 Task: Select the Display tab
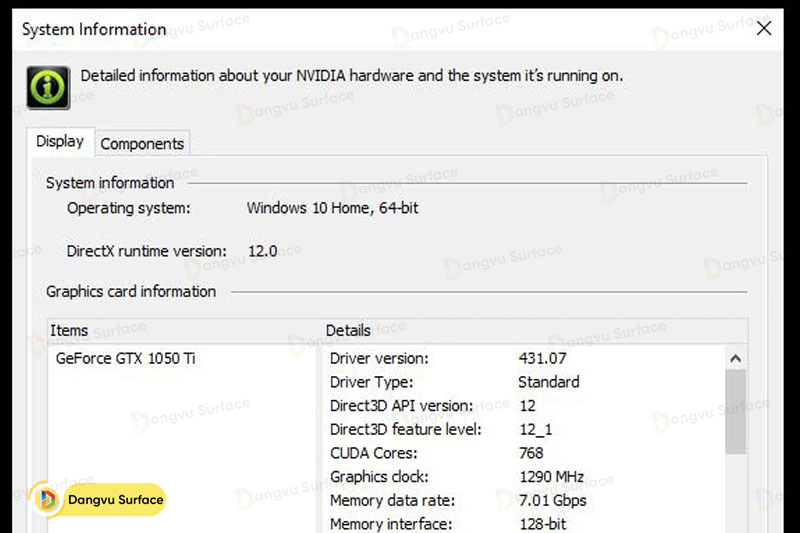(60, 142)
